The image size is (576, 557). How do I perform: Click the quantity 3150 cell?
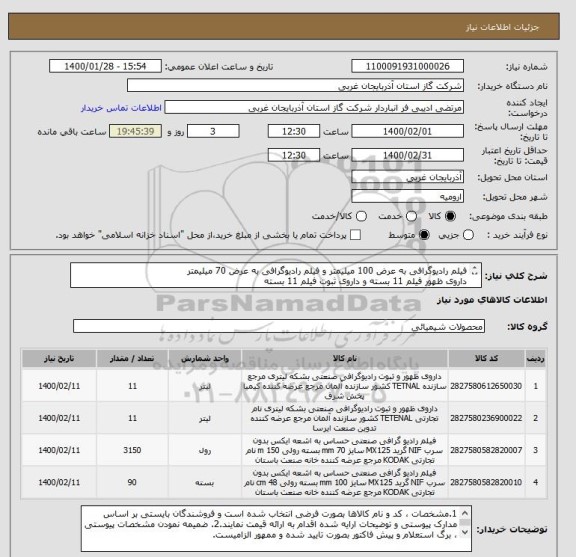[x=132, y=450]
